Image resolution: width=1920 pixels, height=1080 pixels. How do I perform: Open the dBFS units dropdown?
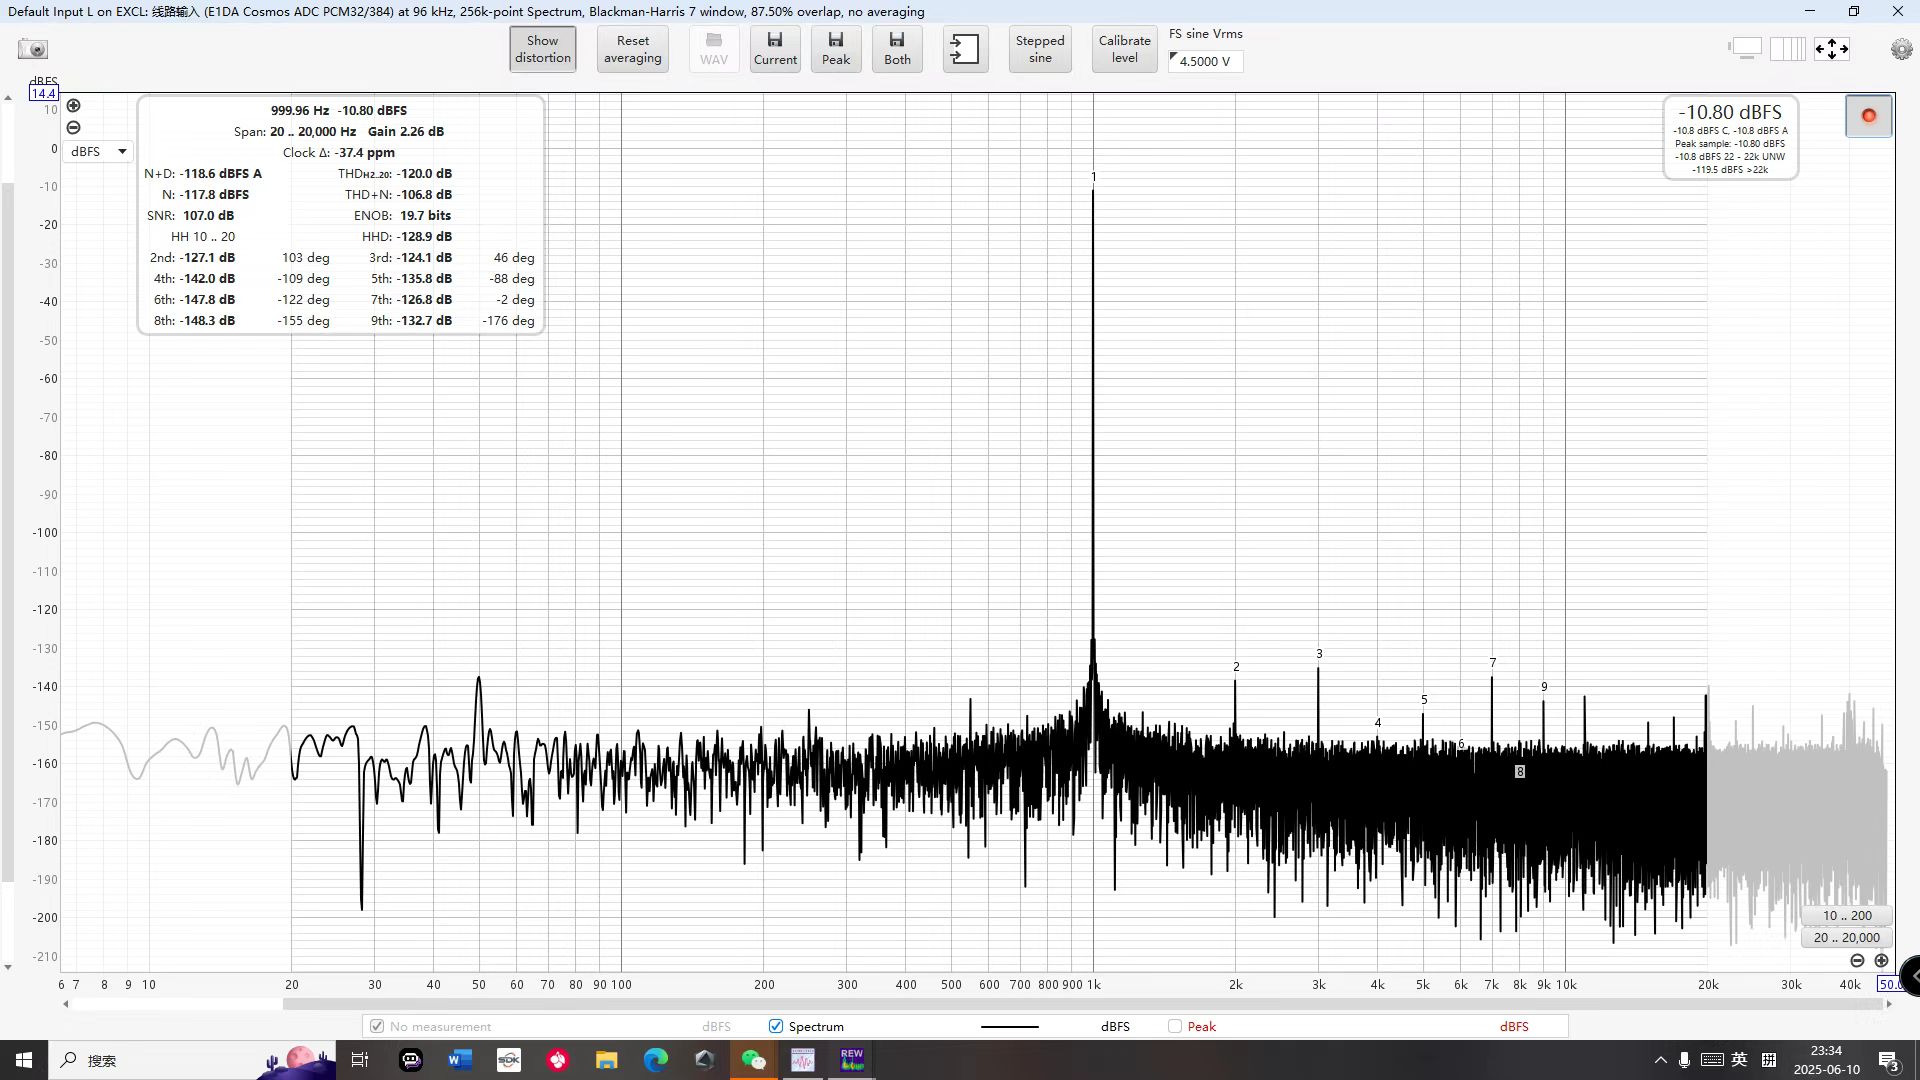click(98, 151)
